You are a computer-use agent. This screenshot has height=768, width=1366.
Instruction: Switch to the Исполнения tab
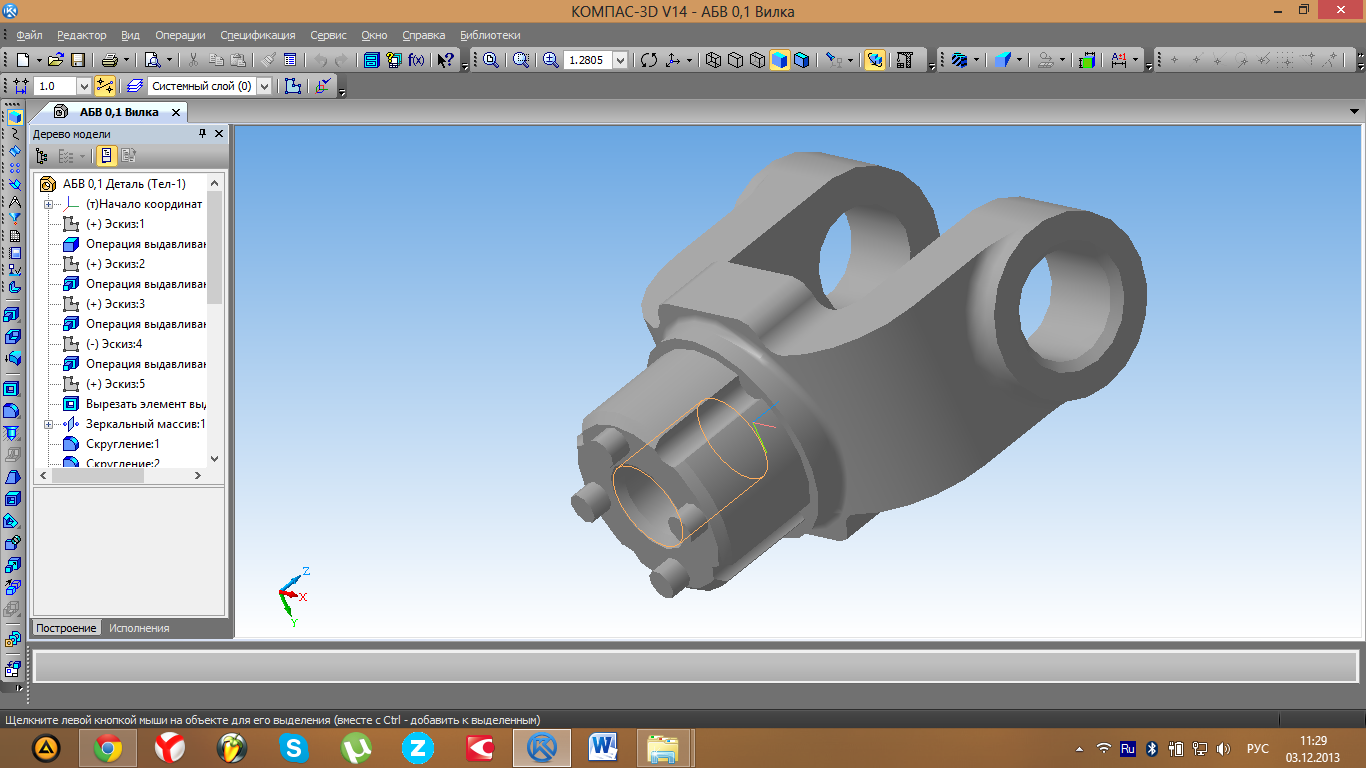(139, 628)
